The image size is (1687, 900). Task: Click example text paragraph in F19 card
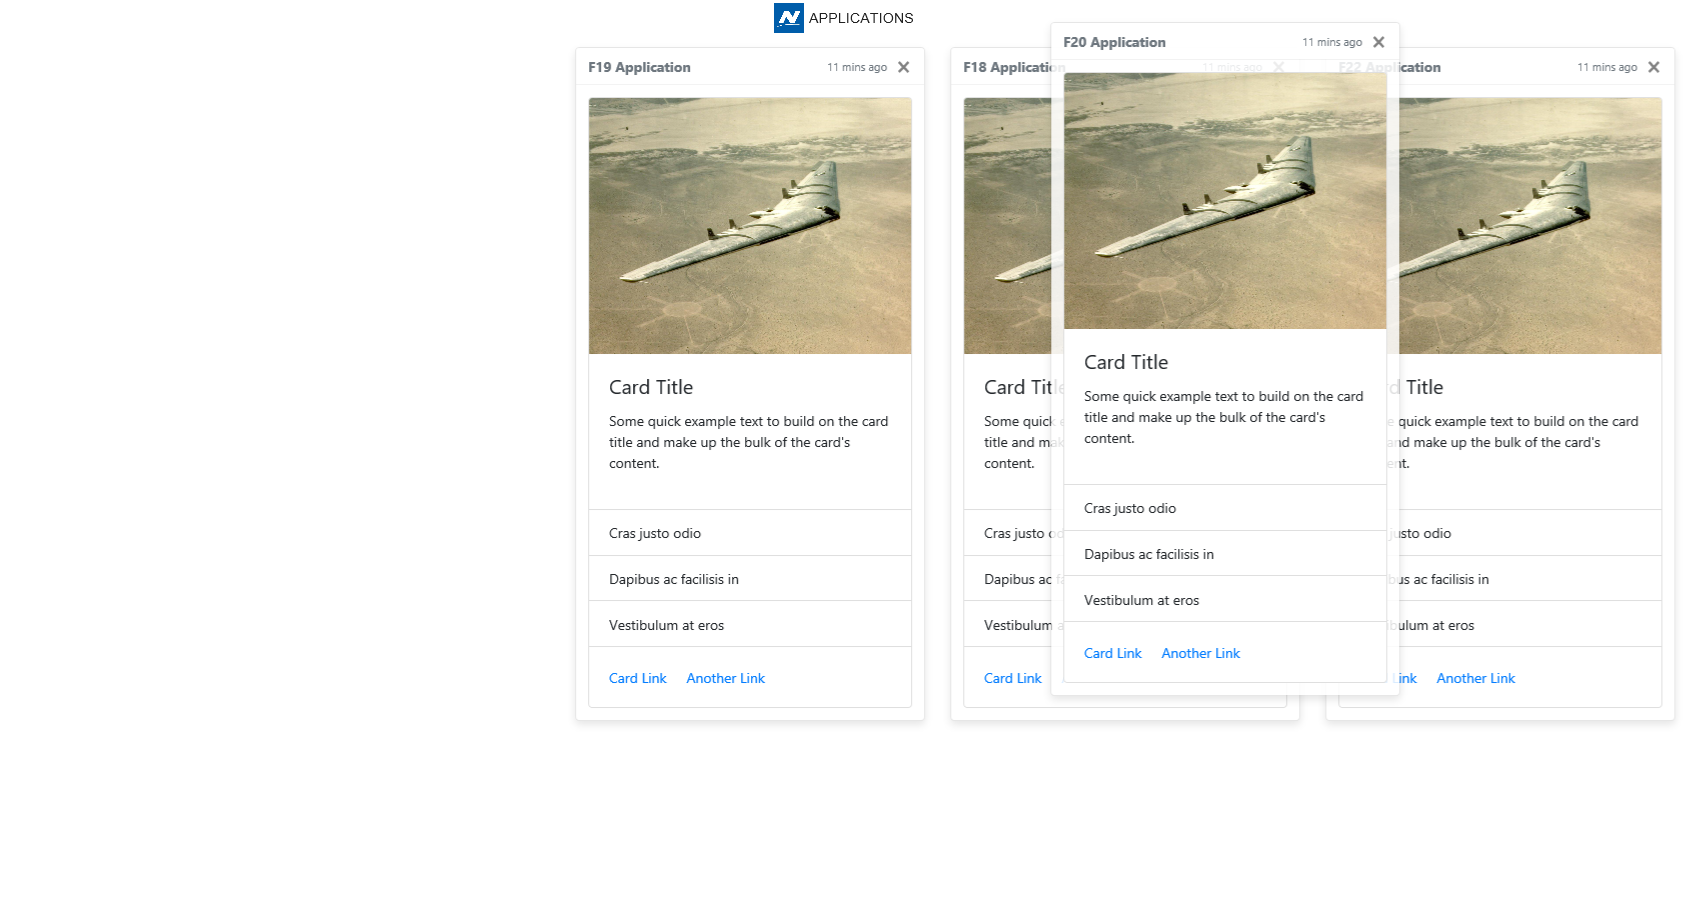[x=749, y=442]
